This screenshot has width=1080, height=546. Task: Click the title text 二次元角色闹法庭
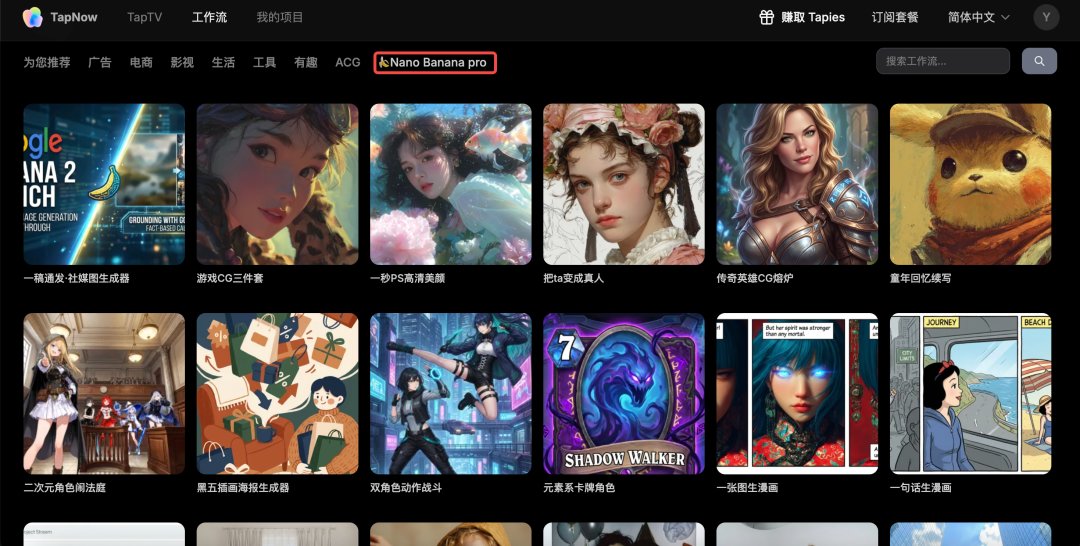click(x=65, y=487)
